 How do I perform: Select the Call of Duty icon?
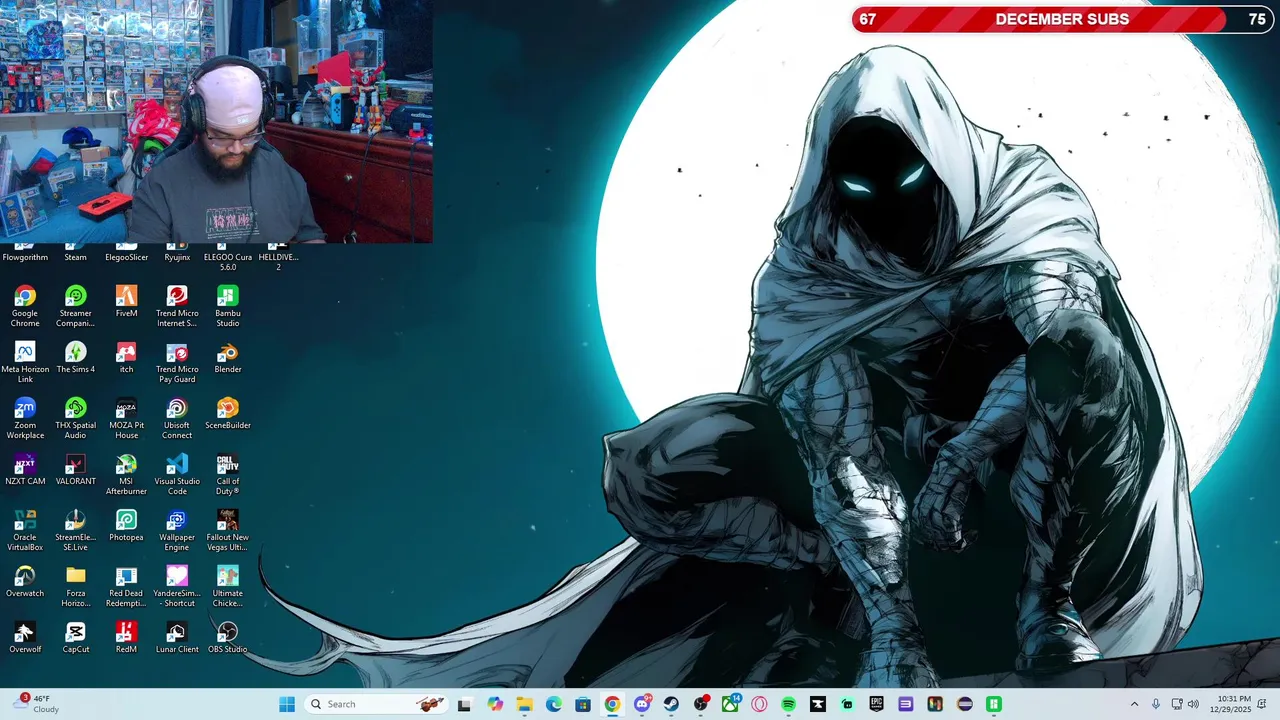228,474
